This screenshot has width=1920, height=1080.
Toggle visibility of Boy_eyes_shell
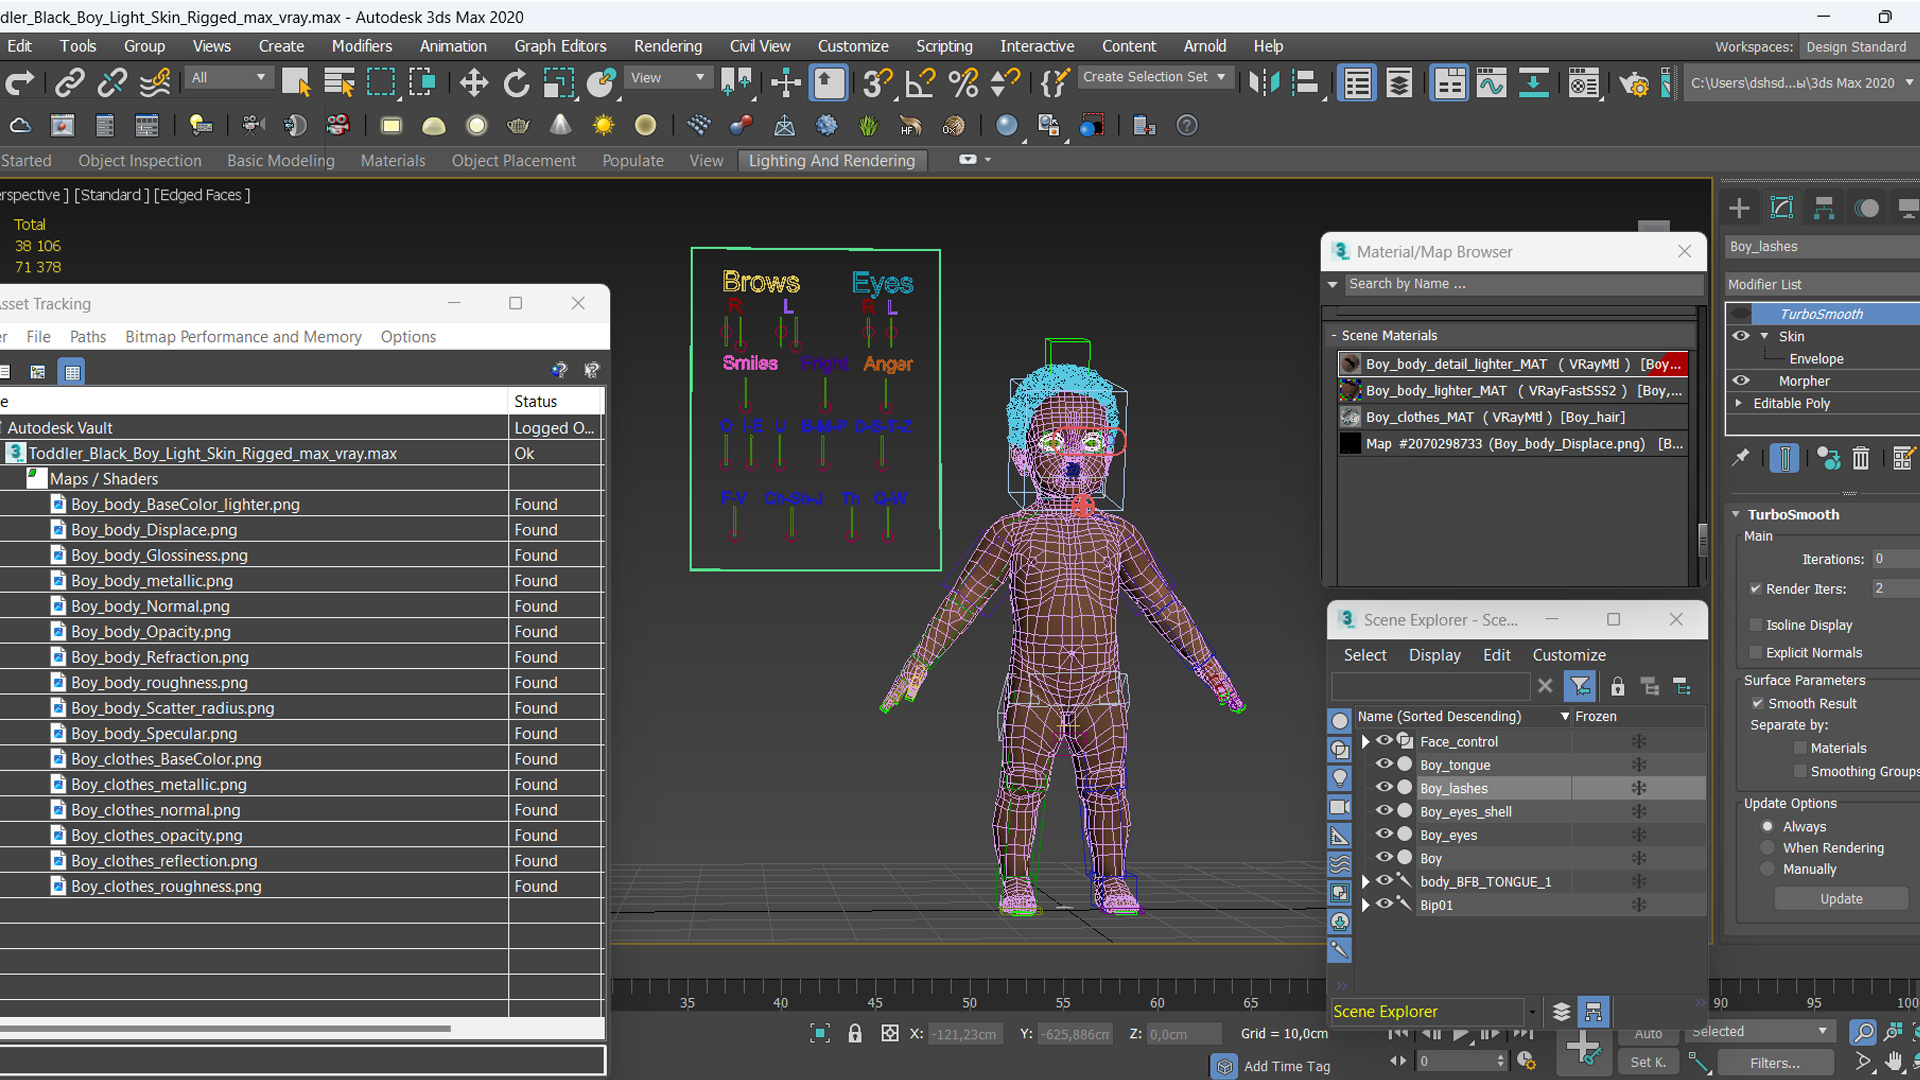click(1384, 811)
